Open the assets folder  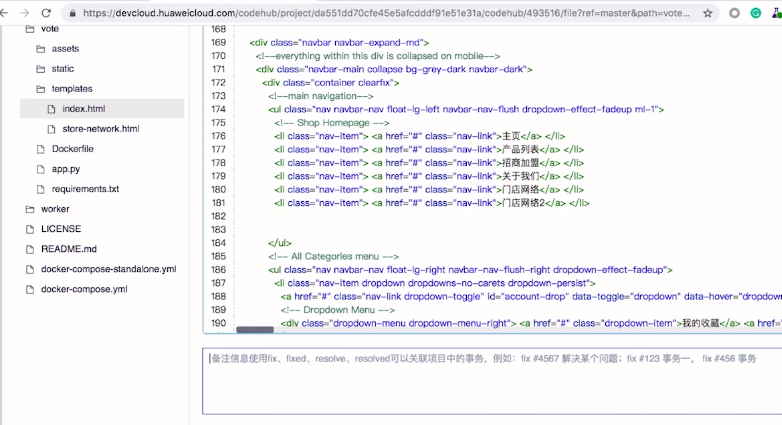point(65,49)
